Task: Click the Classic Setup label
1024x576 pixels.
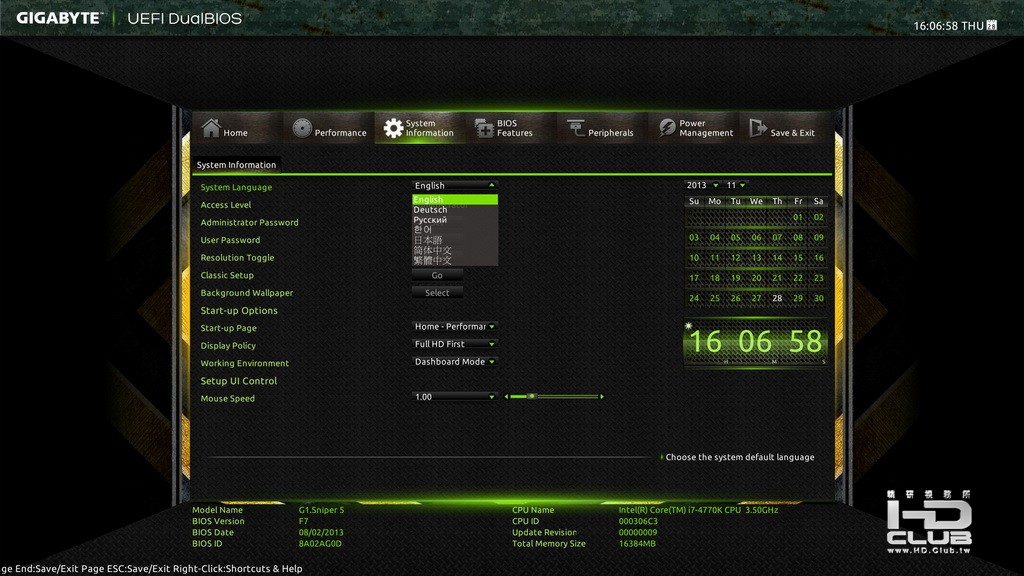Action: click(x=227, y=276)
